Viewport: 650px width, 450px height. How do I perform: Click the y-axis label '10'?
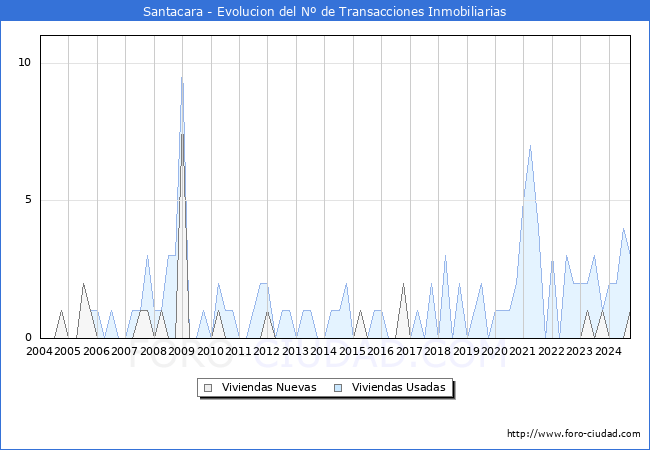click(x=25, y=63)
